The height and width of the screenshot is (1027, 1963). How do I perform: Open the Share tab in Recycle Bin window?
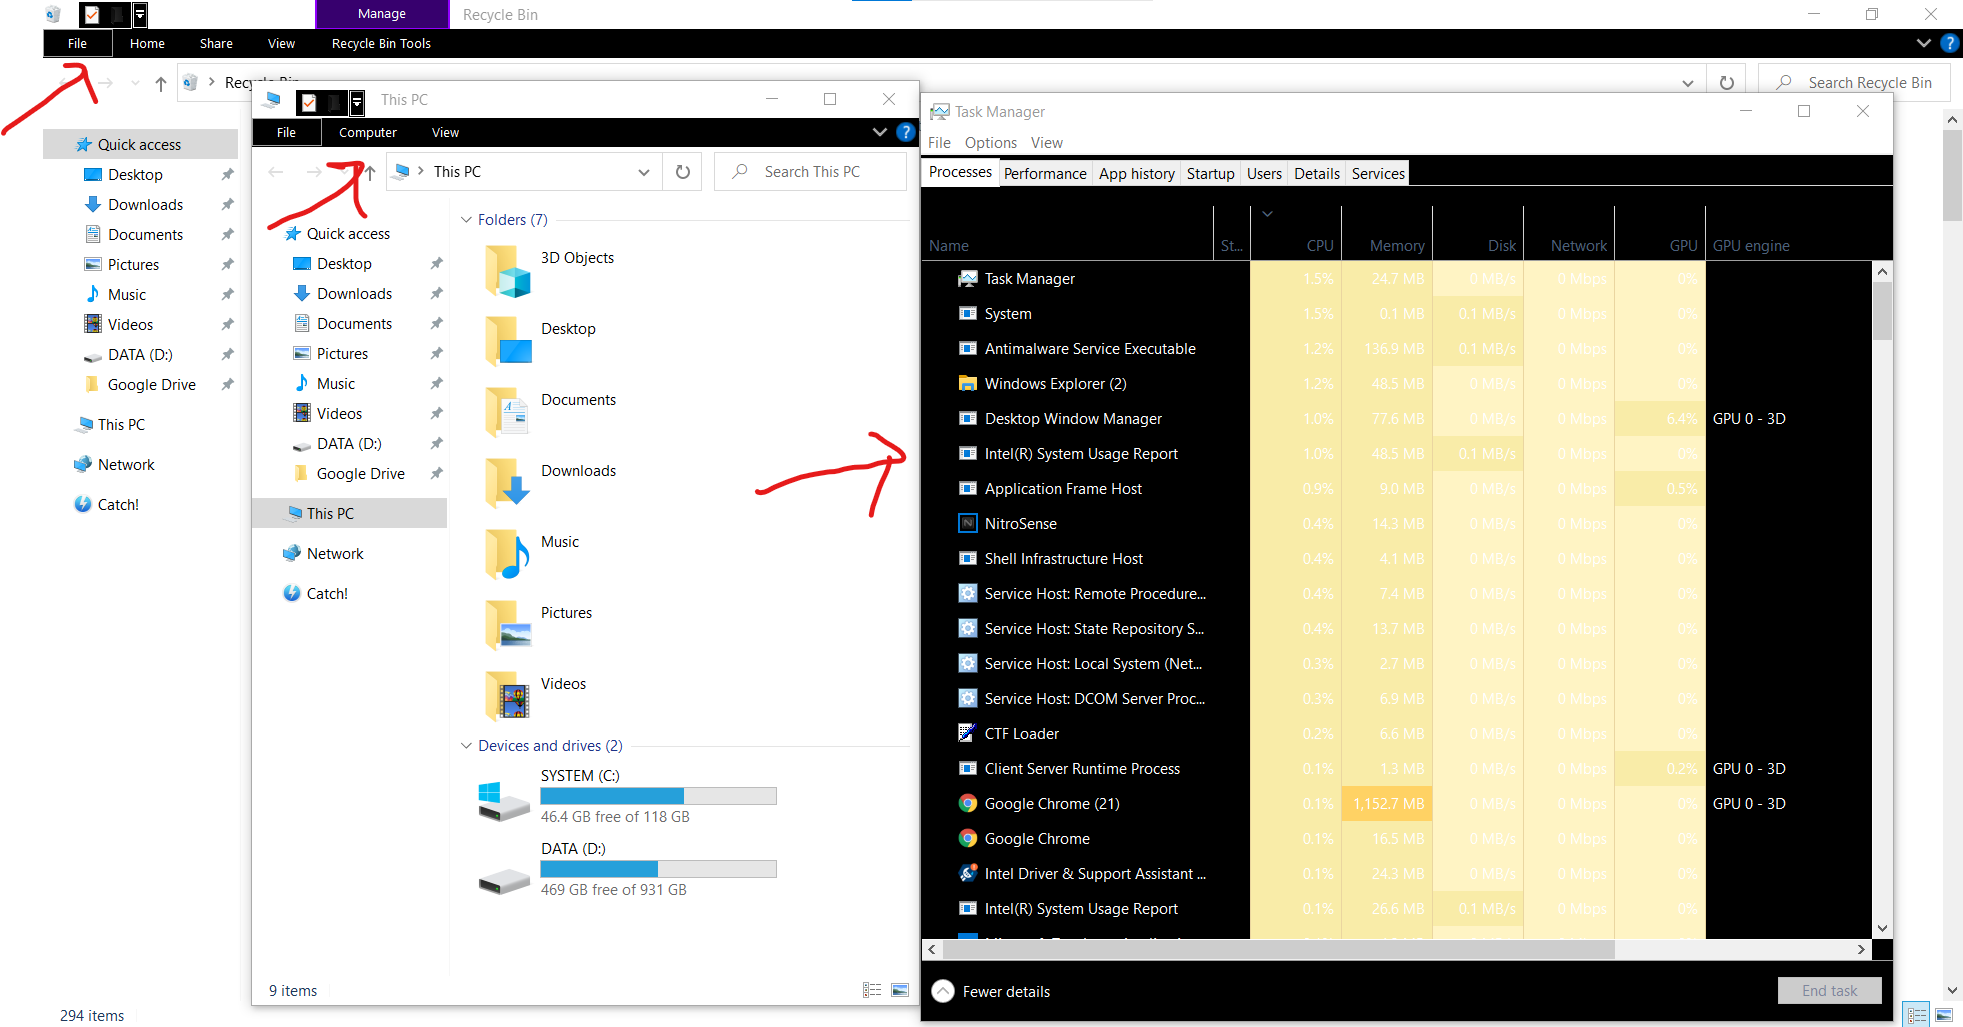tap(216, 43)
